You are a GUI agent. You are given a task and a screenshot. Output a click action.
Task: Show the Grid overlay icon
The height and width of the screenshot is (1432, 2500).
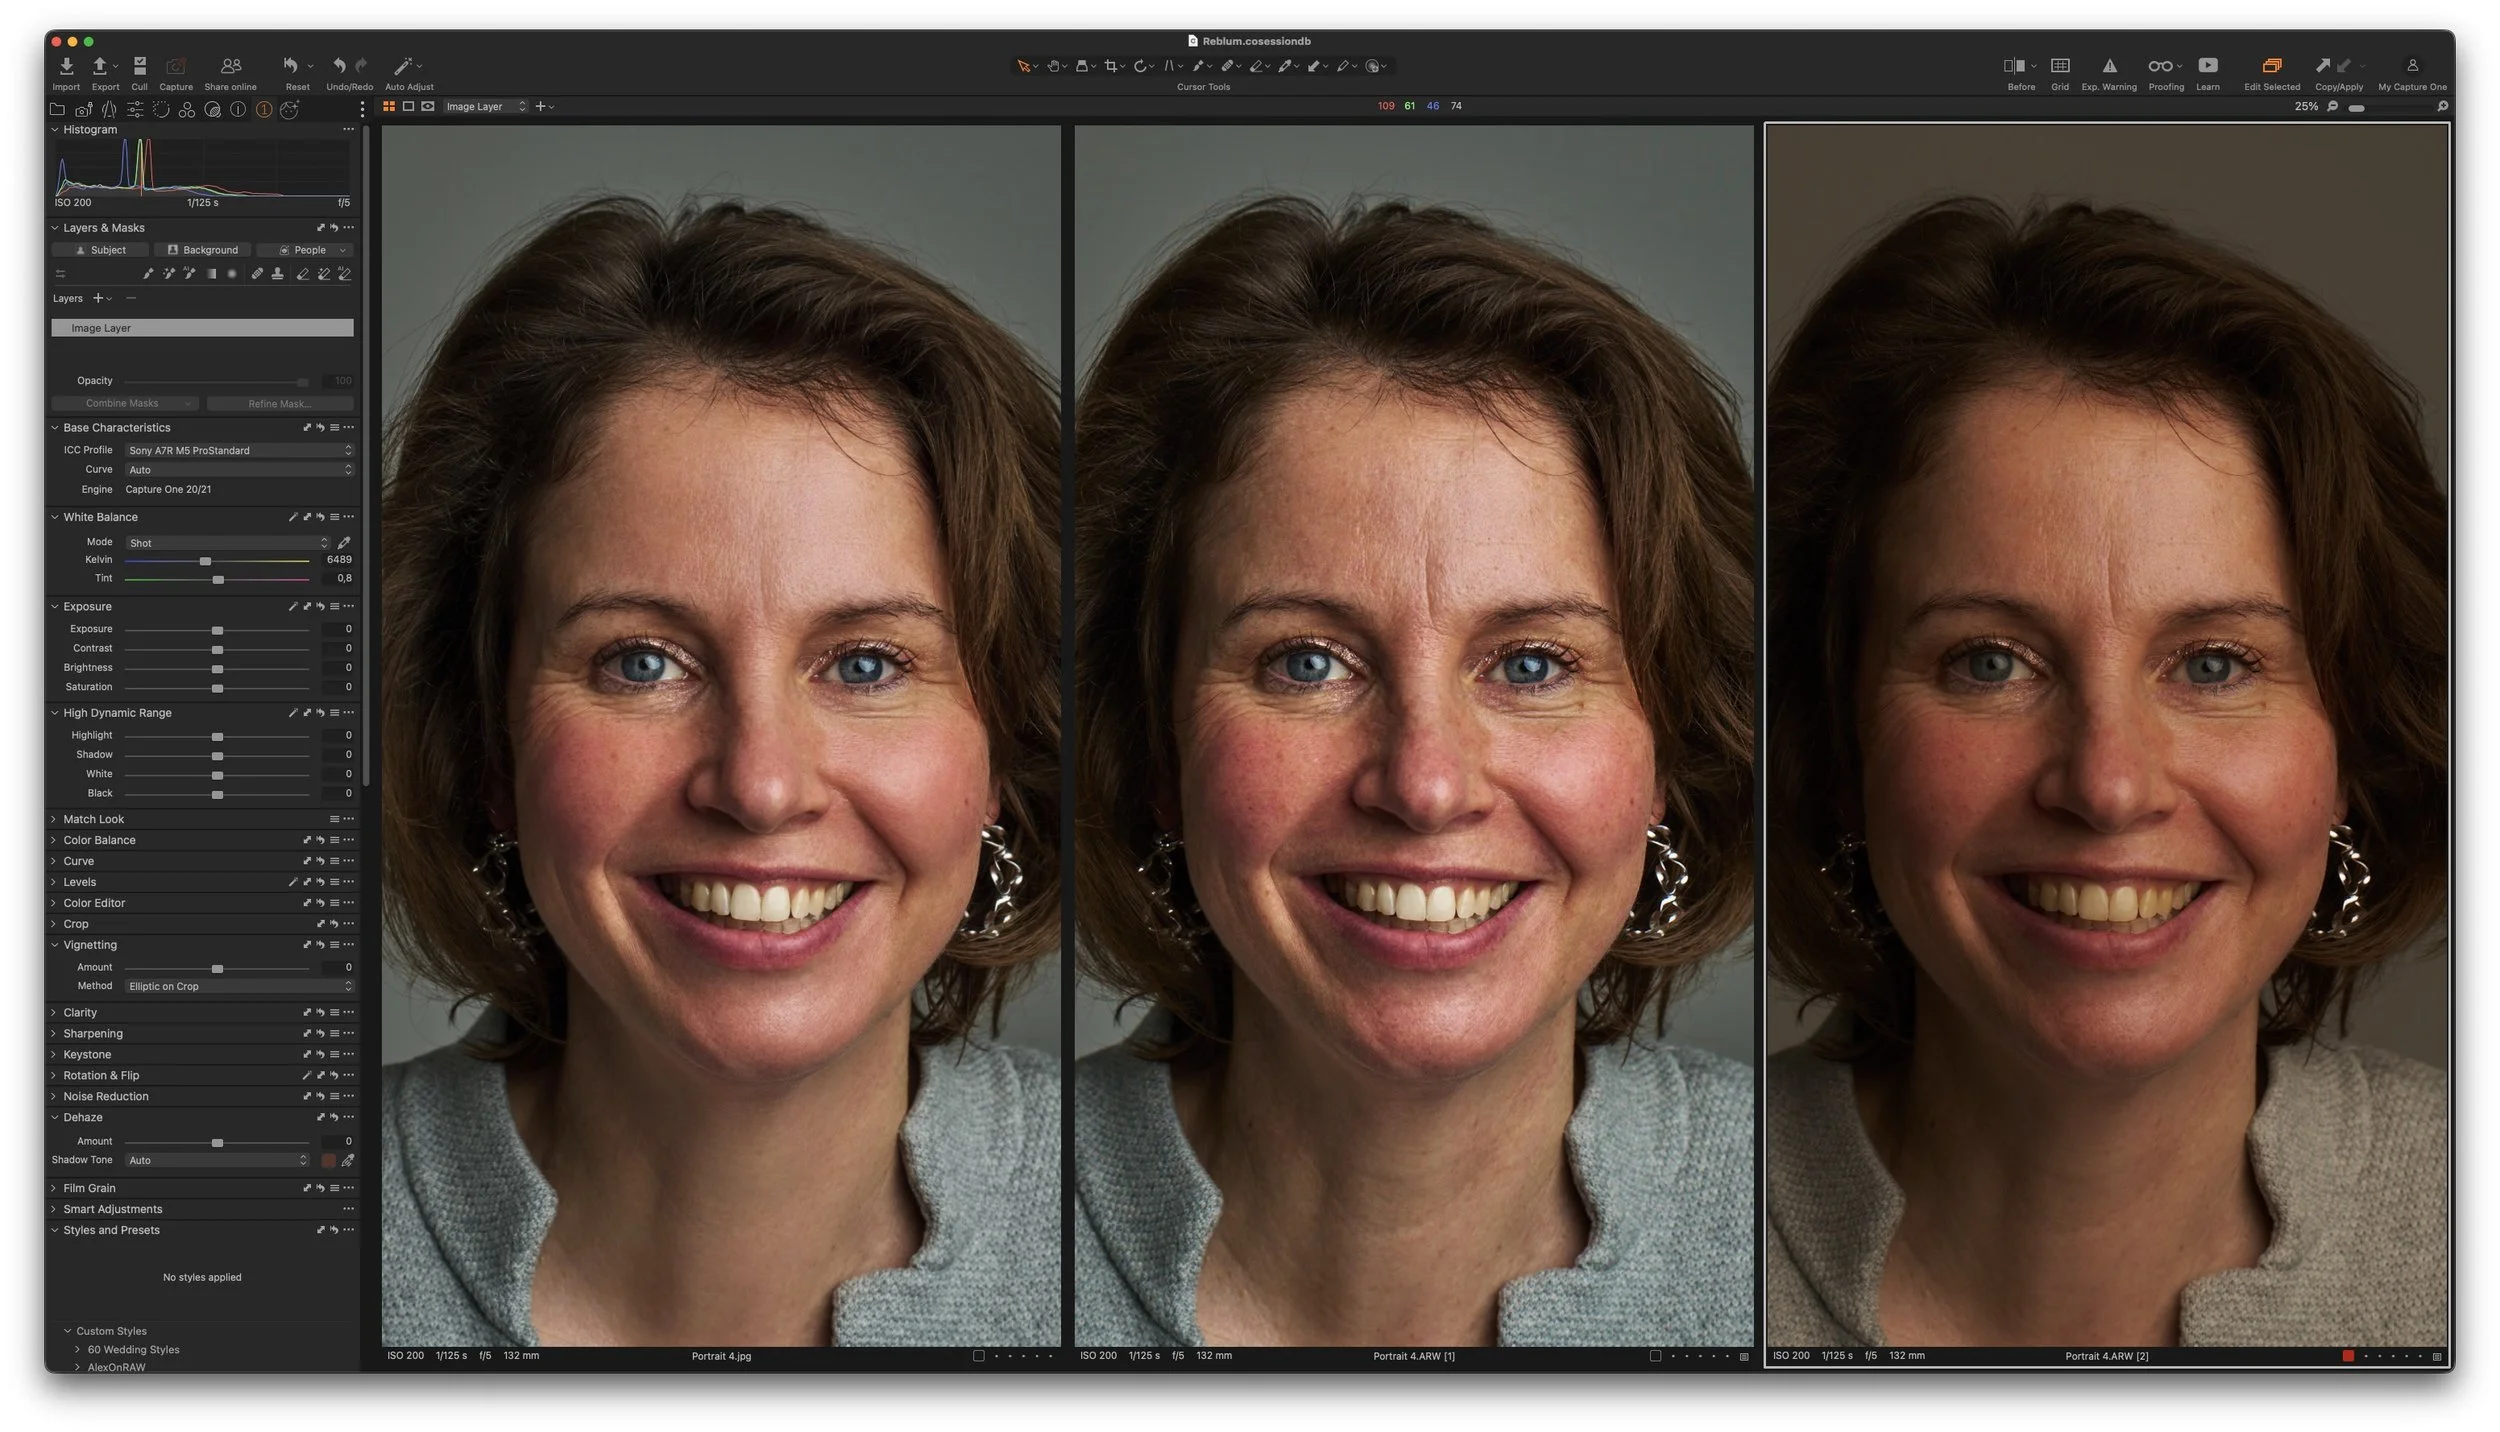click(2060, 66)
